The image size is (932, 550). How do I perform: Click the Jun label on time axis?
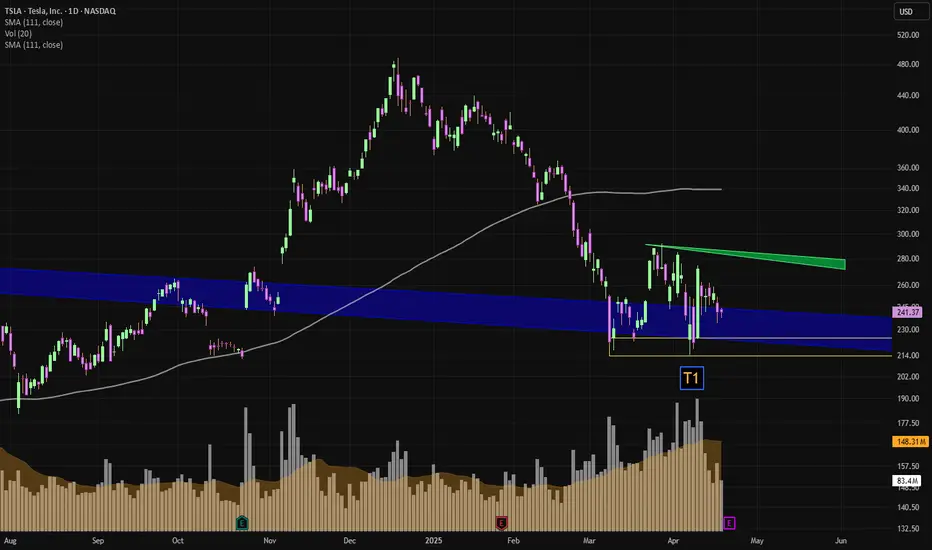(x=840, y=540)
